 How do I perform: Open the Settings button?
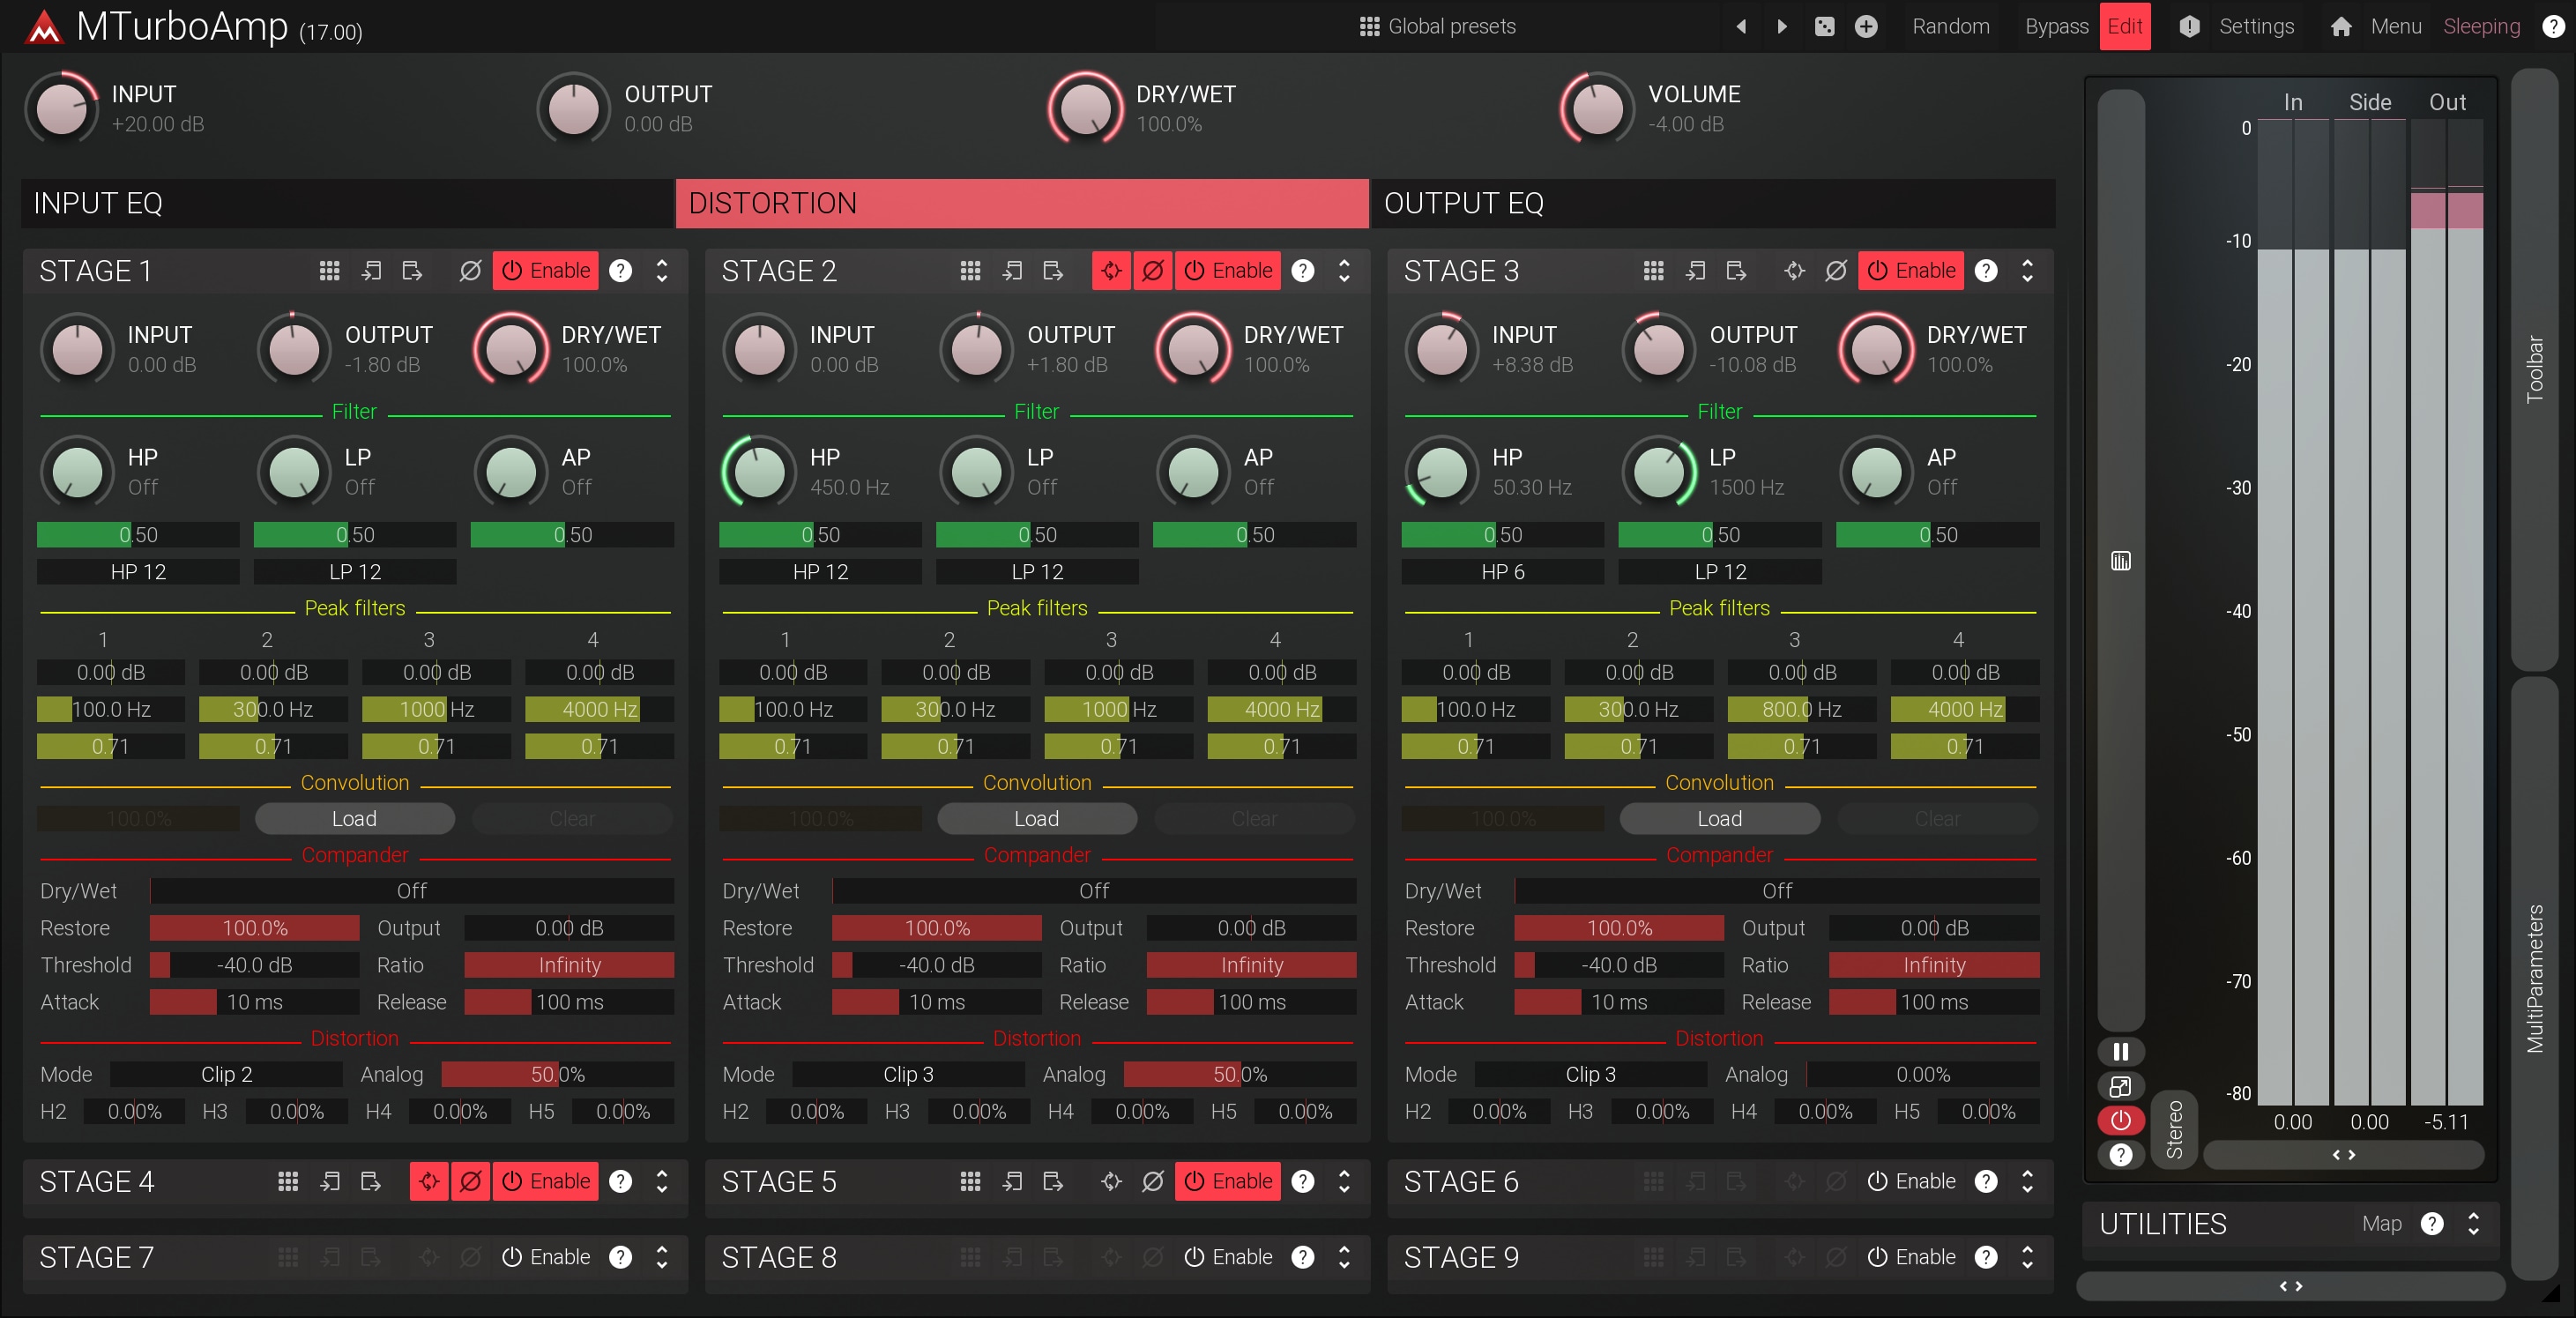click(2255, 27)
